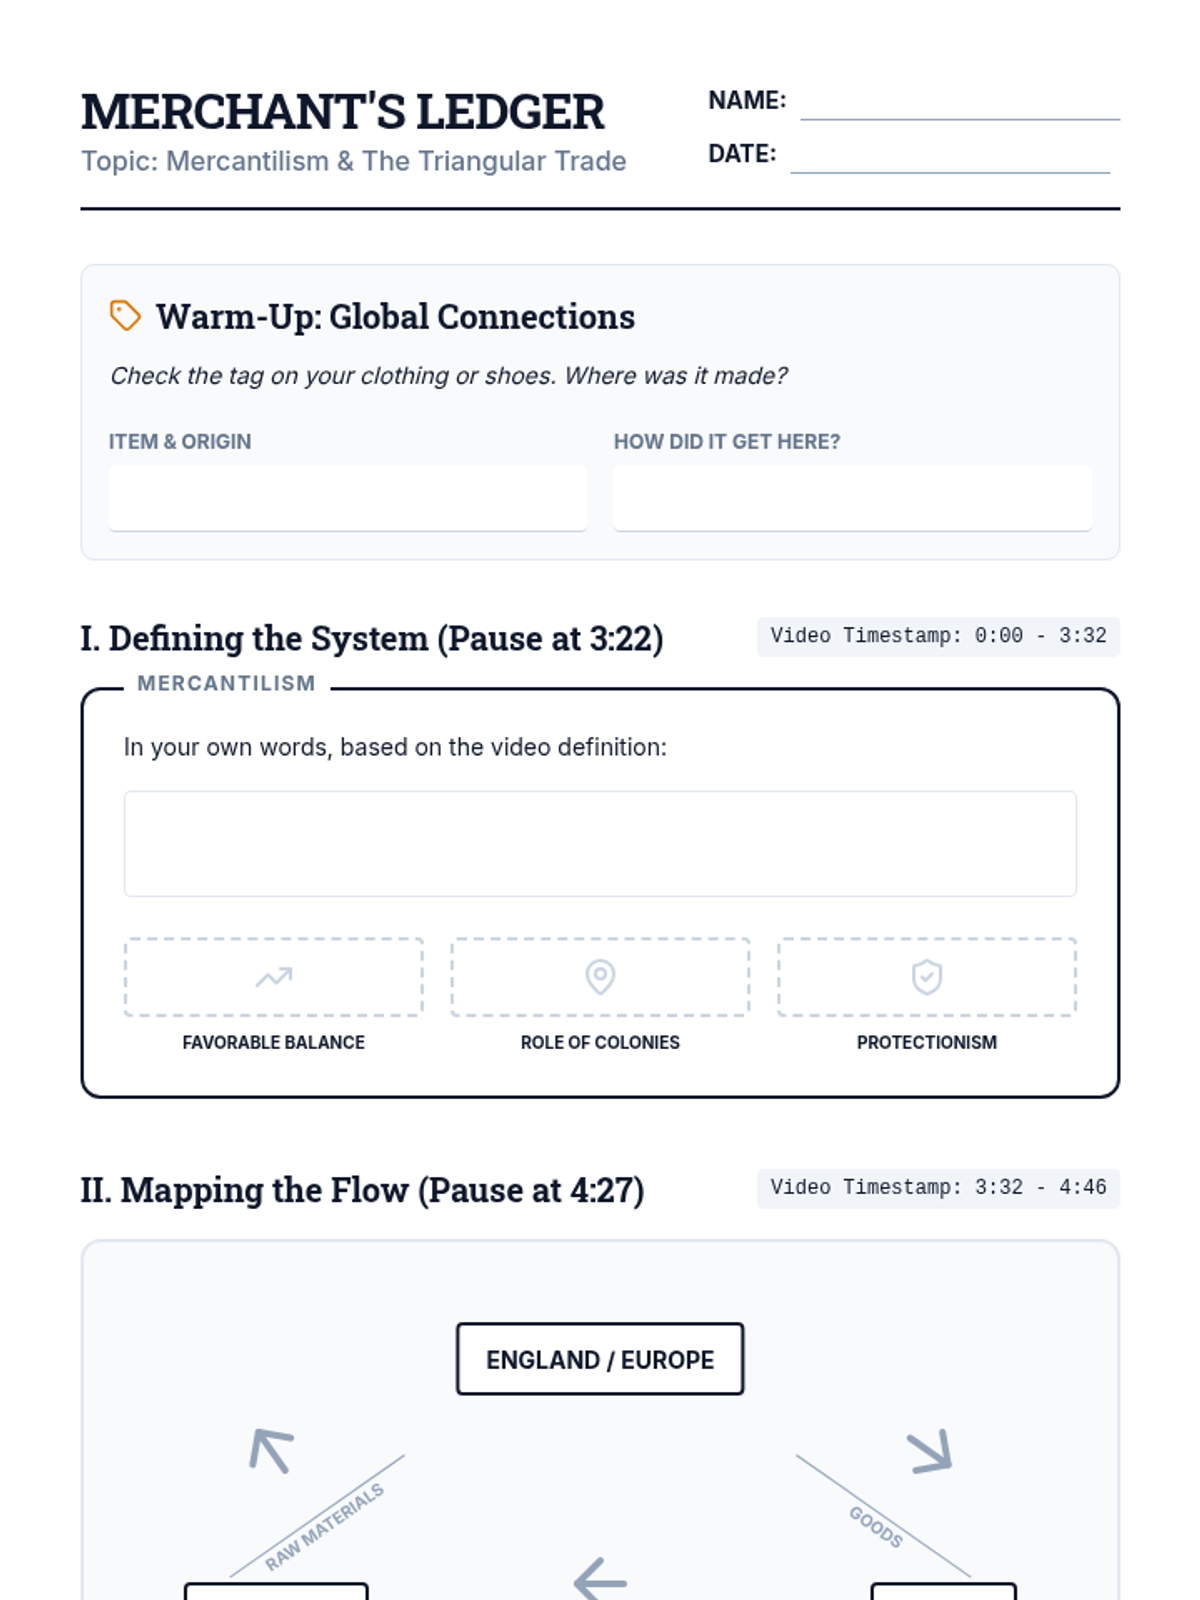Click the mercantilism definition text area
The width and height of the screenshot is (1200, 1600).
[x=600, y=843]
